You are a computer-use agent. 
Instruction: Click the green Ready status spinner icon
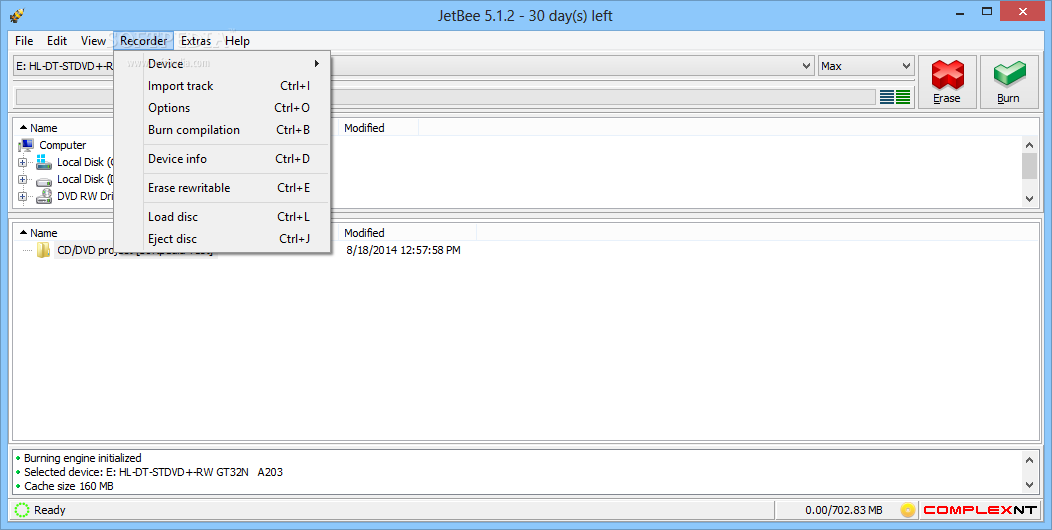(22, 510)
